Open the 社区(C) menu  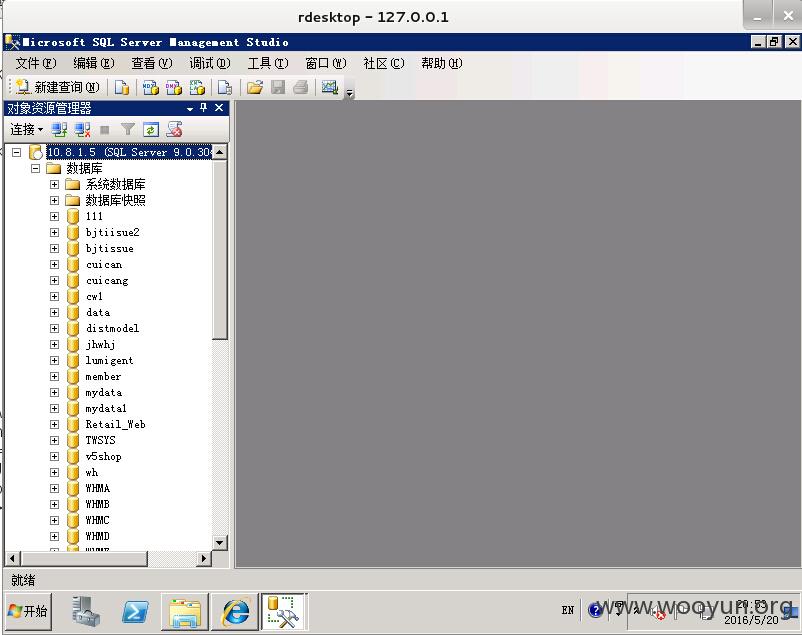point(384,63)
